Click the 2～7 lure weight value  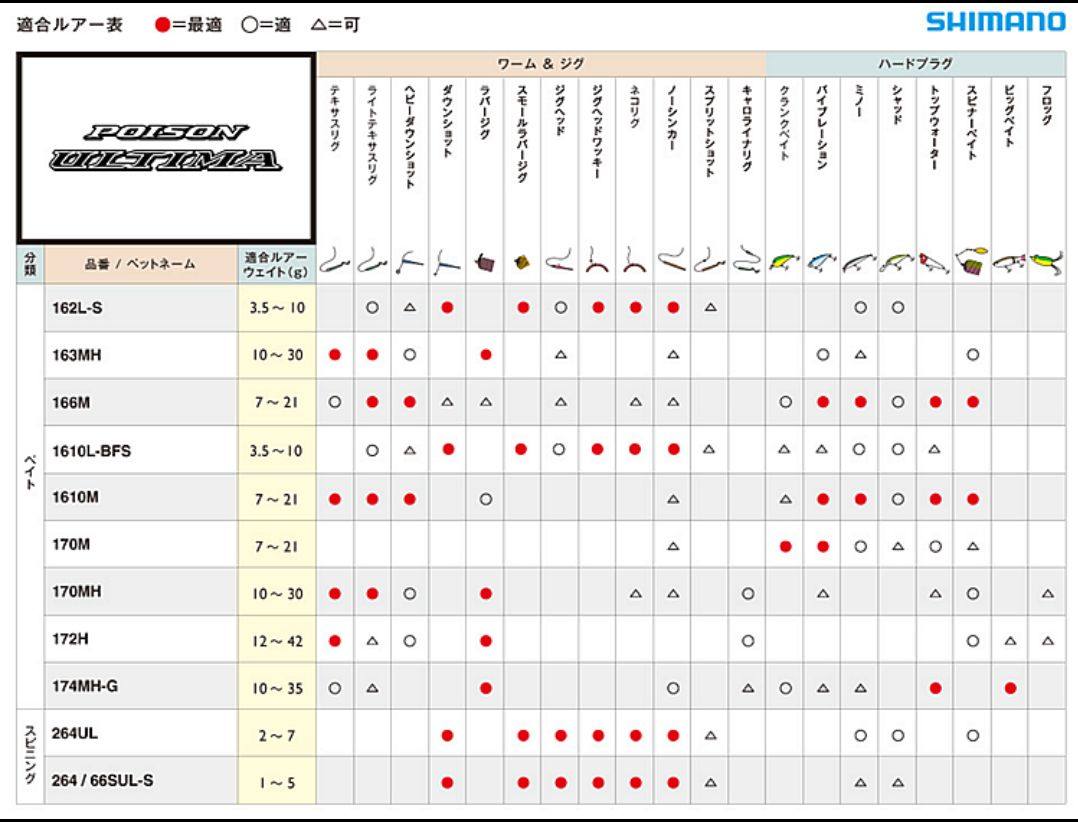(x=277, y=736)
